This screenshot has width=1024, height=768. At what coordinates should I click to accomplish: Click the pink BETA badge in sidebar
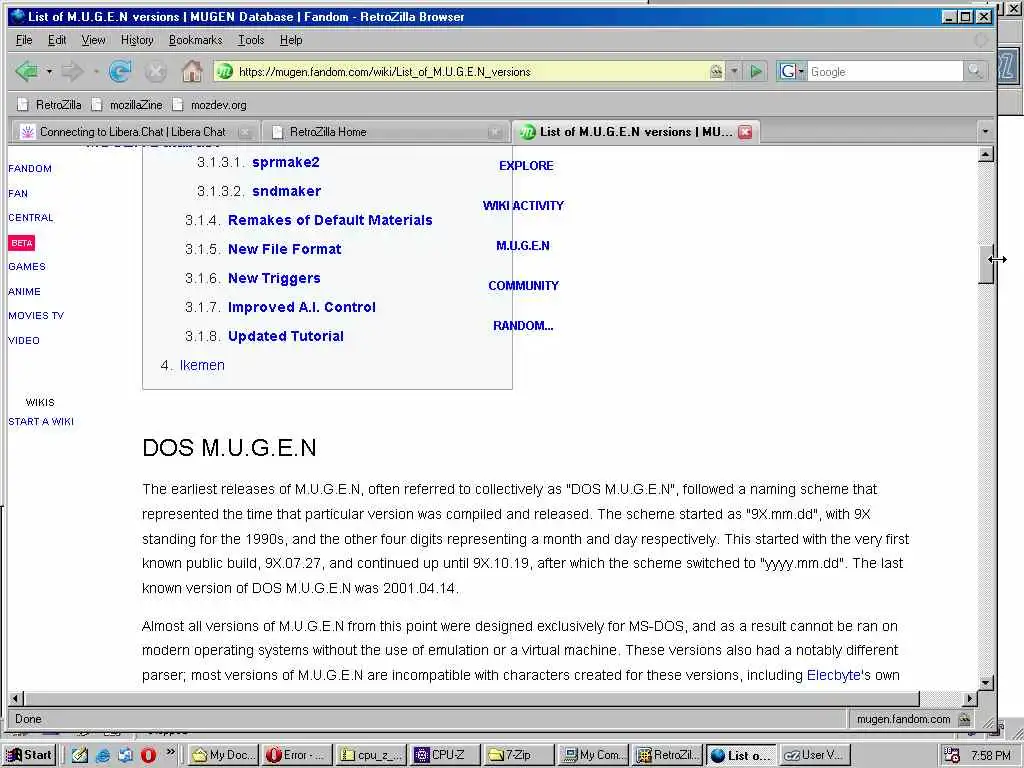coord(22,243)
